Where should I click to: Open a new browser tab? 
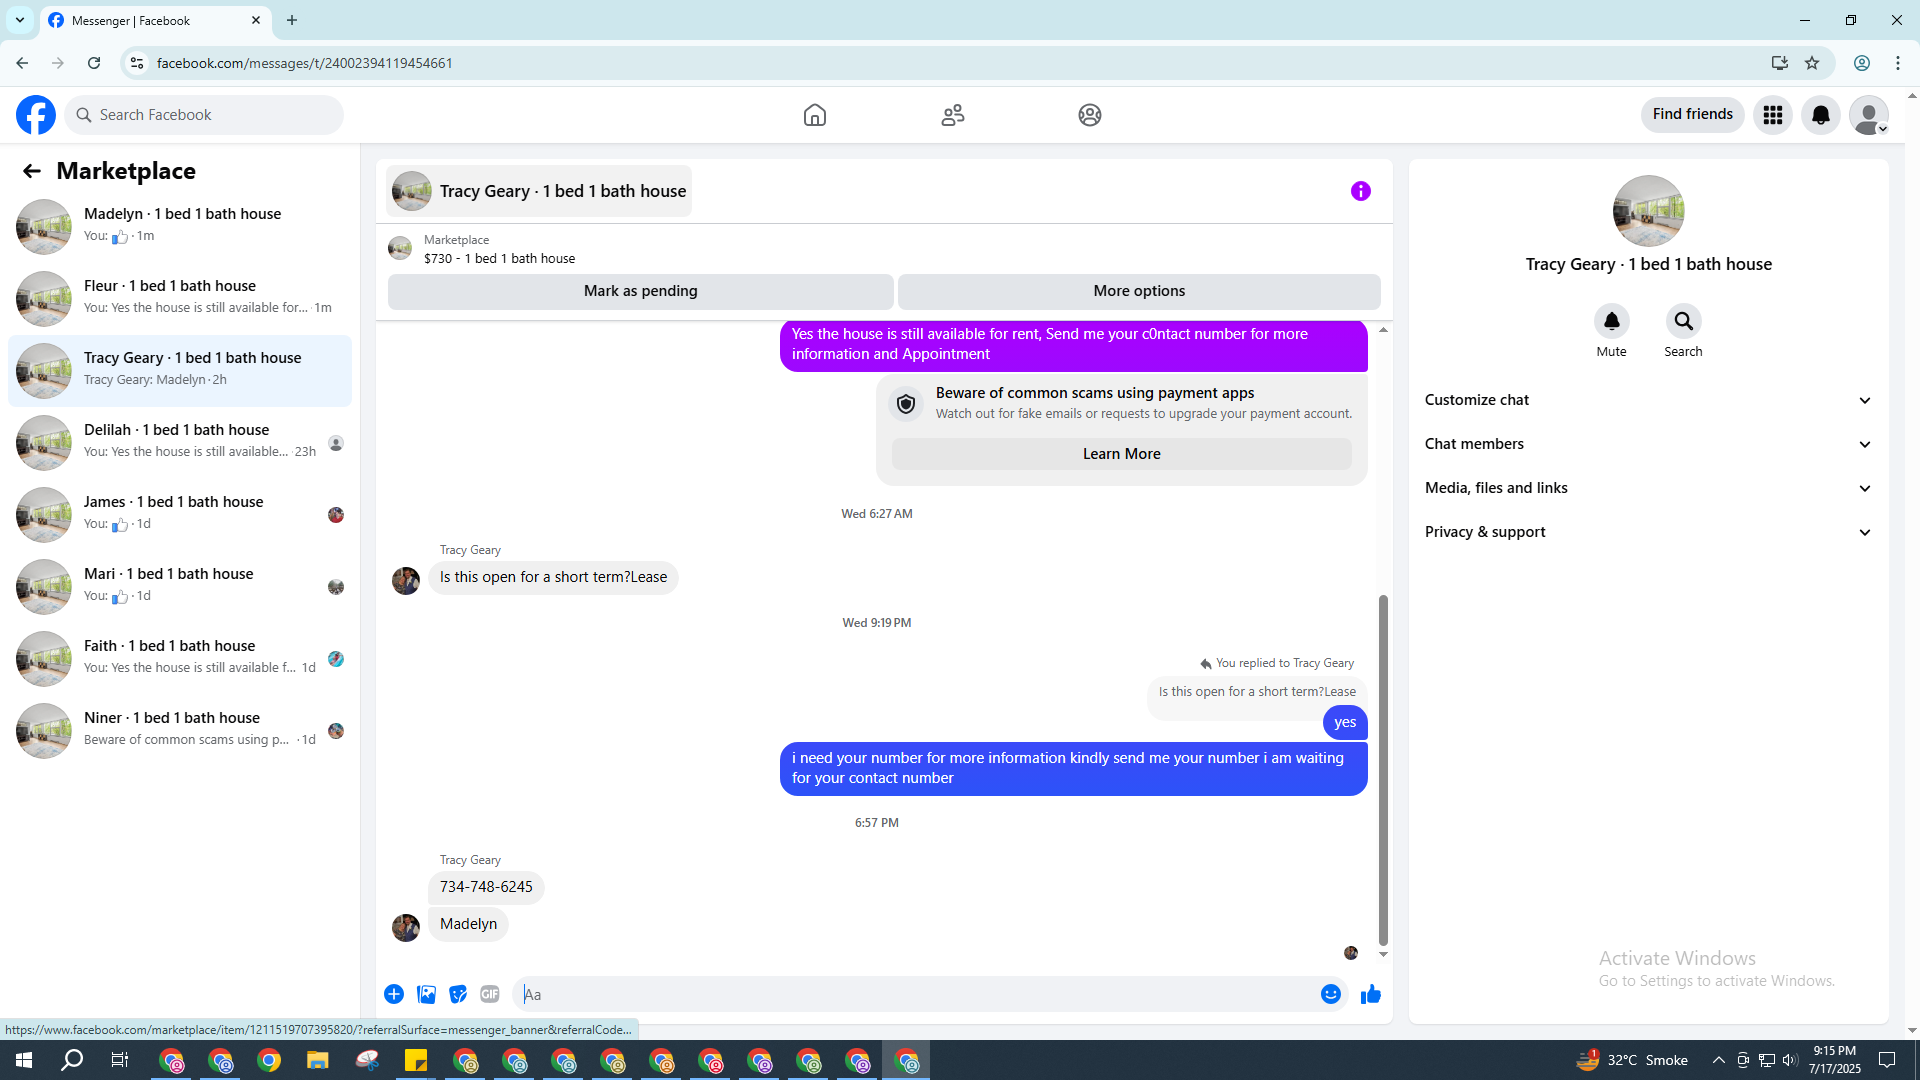tap(292, 20)
